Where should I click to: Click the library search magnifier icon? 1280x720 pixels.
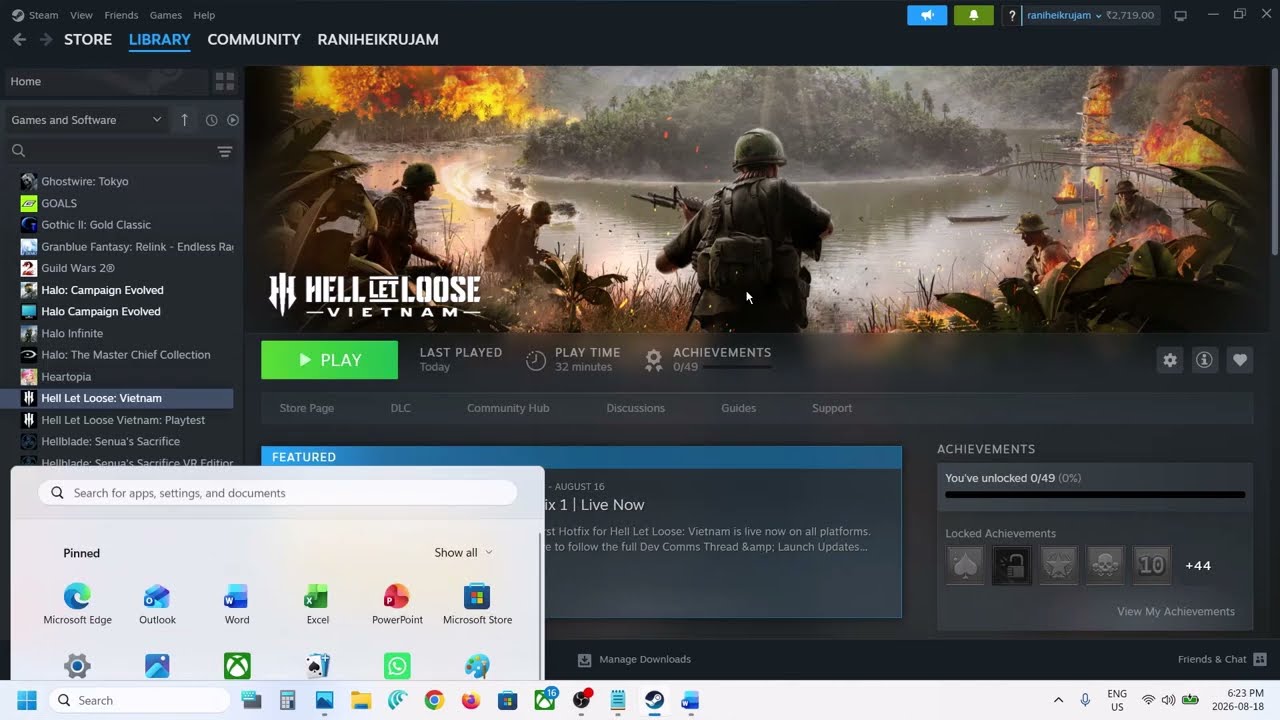[18, 151]
